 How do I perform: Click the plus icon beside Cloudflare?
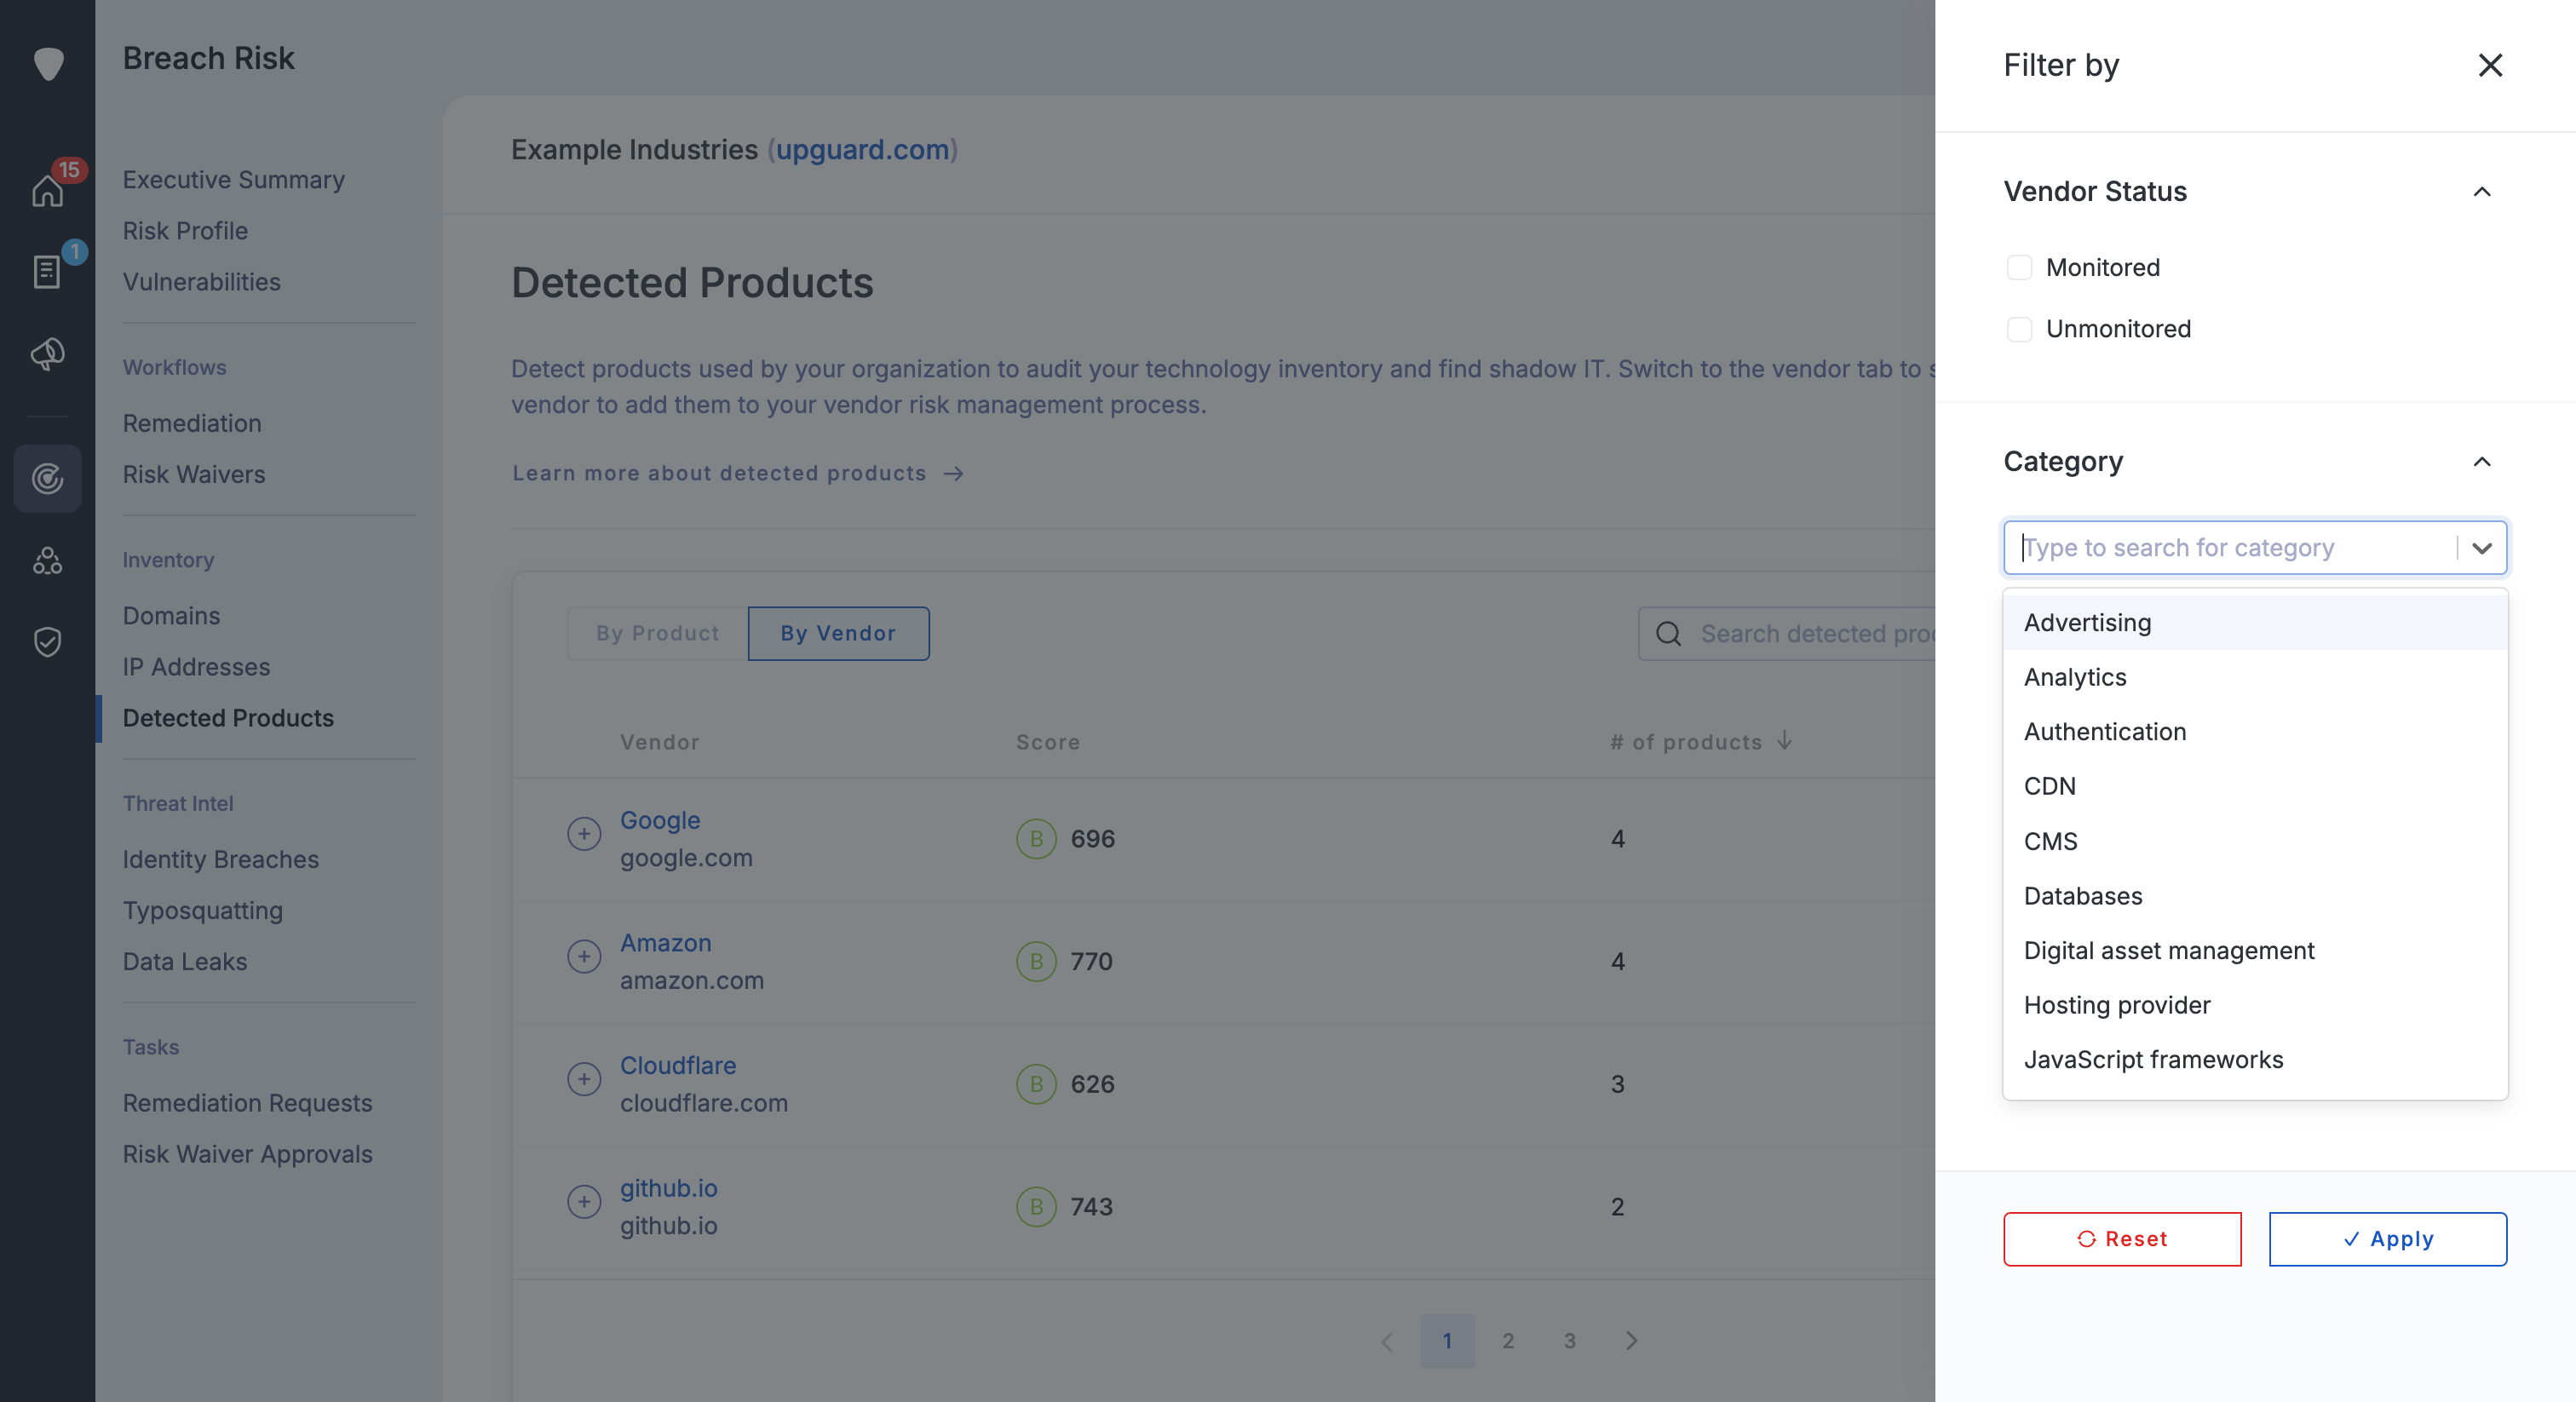[x=584, y=1079]
